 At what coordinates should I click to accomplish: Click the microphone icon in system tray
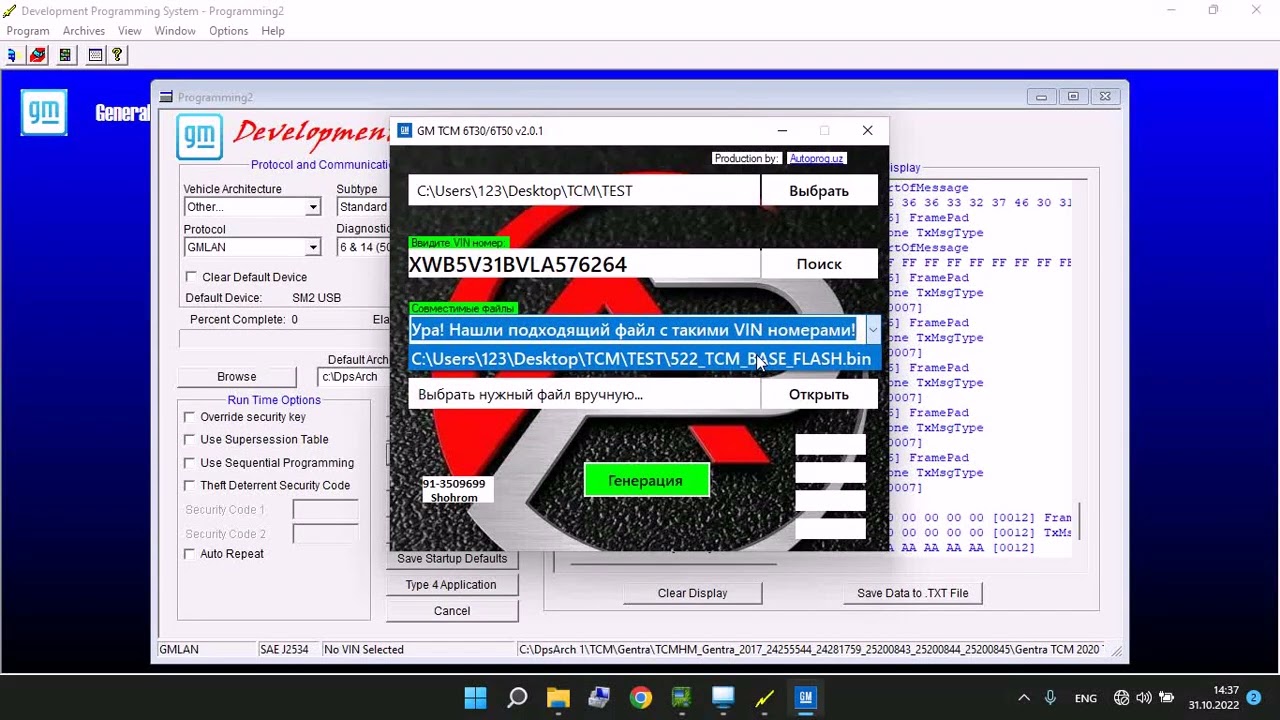(1051, 698)
